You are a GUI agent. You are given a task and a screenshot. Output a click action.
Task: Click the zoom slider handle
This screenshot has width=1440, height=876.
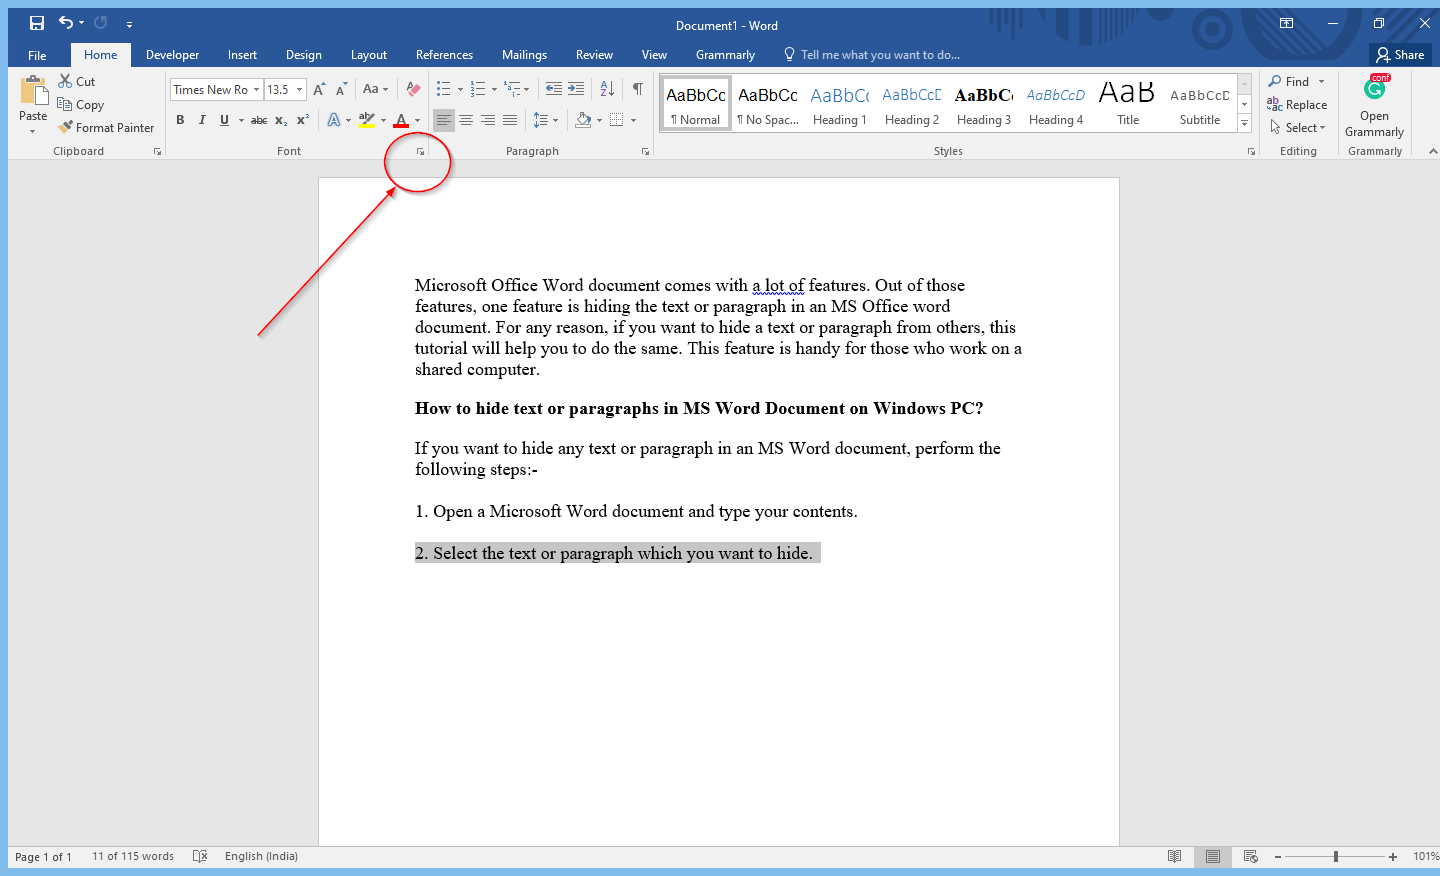coord(1336,857)
